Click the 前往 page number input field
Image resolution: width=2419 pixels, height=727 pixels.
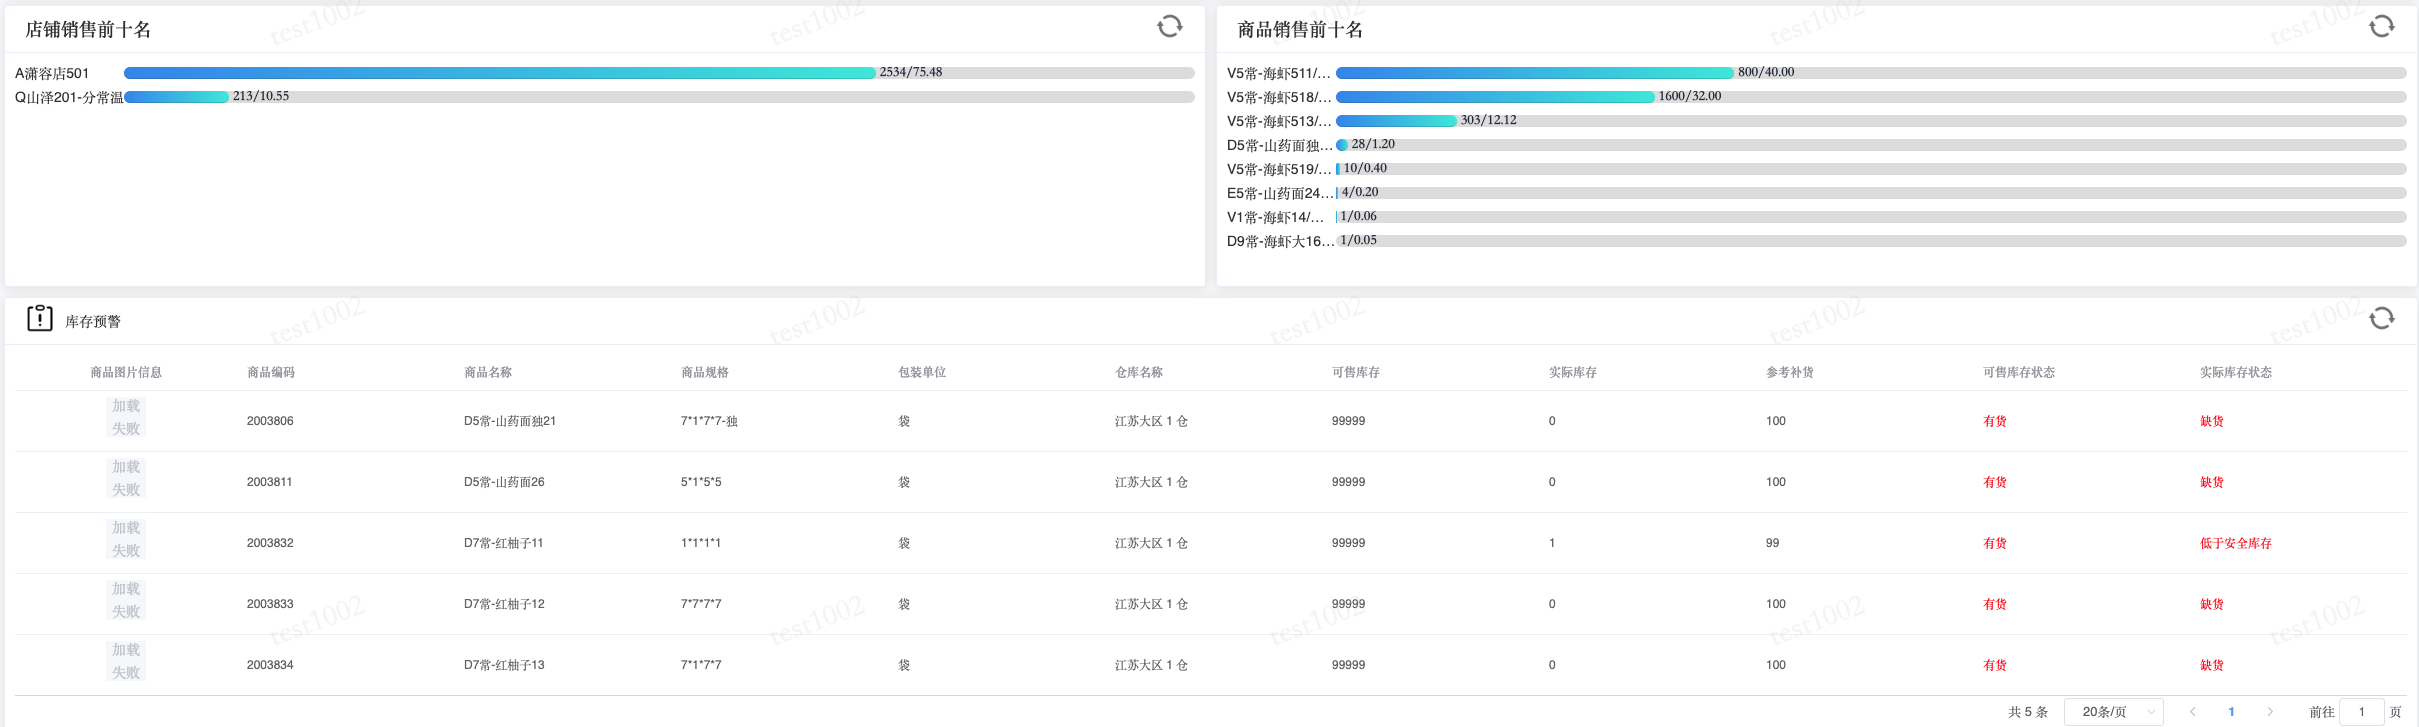[x=2362, y=712]
